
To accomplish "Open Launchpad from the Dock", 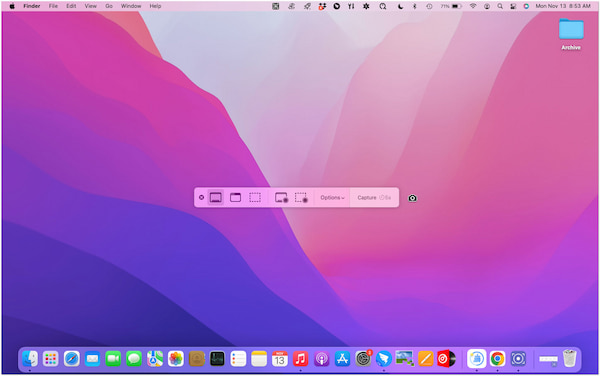I will [x=51, y=359].
